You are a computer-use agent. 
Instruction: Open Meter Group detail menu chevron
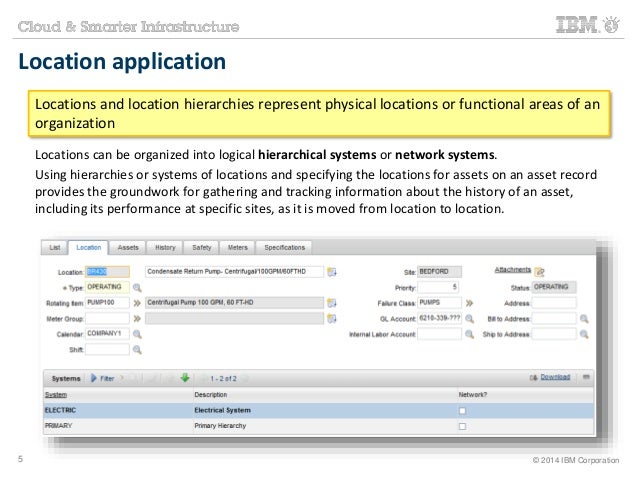[137, 318]
